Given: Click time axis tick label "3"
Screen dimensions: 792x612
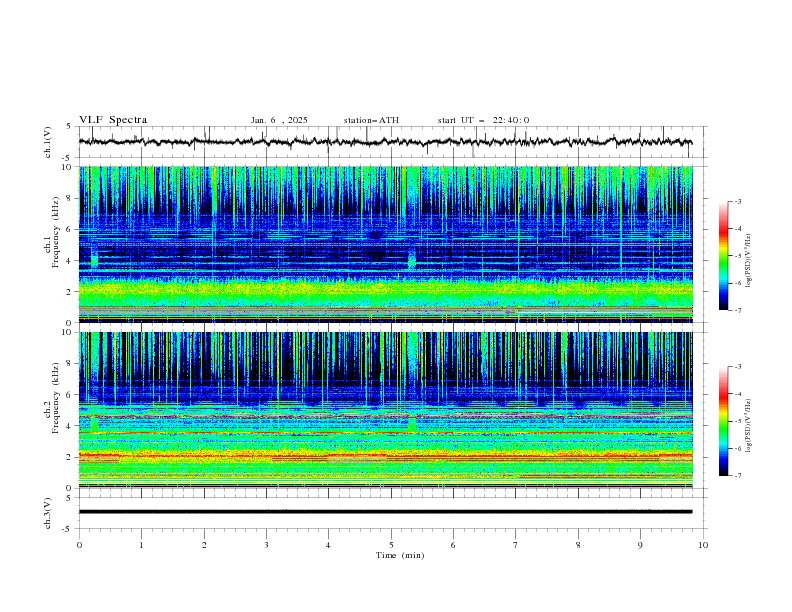Looking at the screenshot, I should point(266,545).
